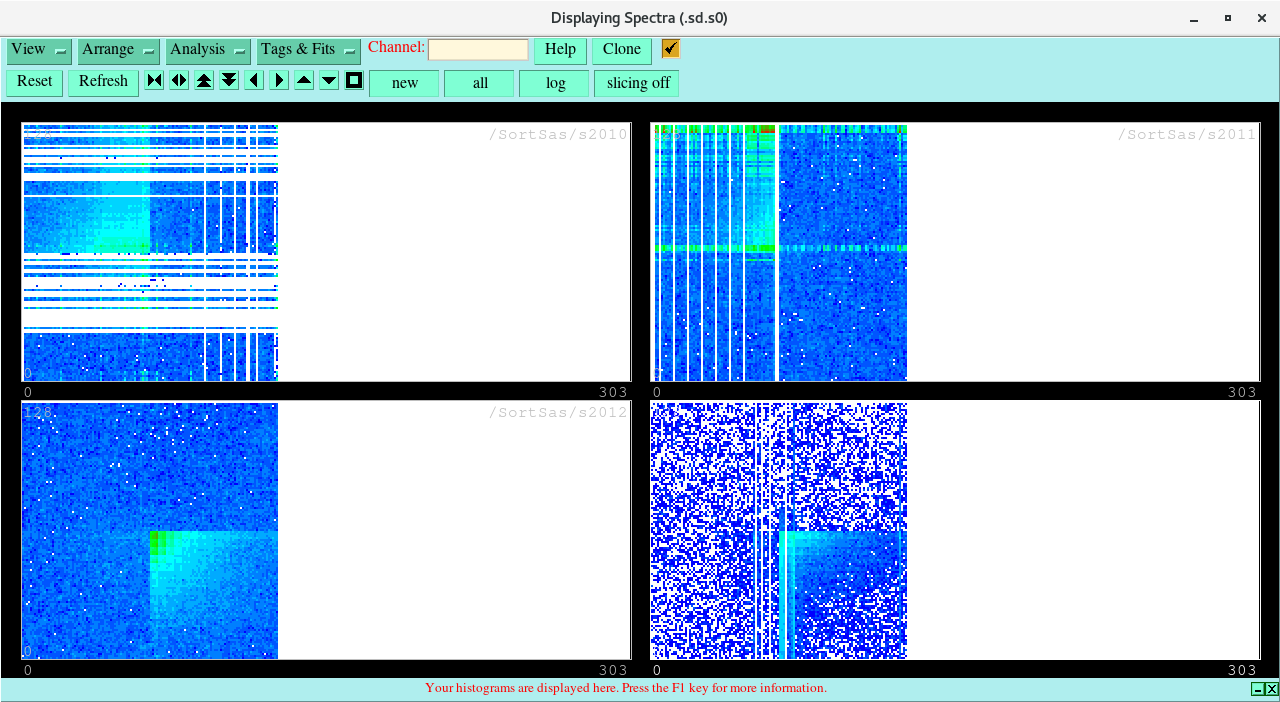The height and width of the screenshot is (702, 1280).
Task: Toggle the slicing off button
Action: 636,83
